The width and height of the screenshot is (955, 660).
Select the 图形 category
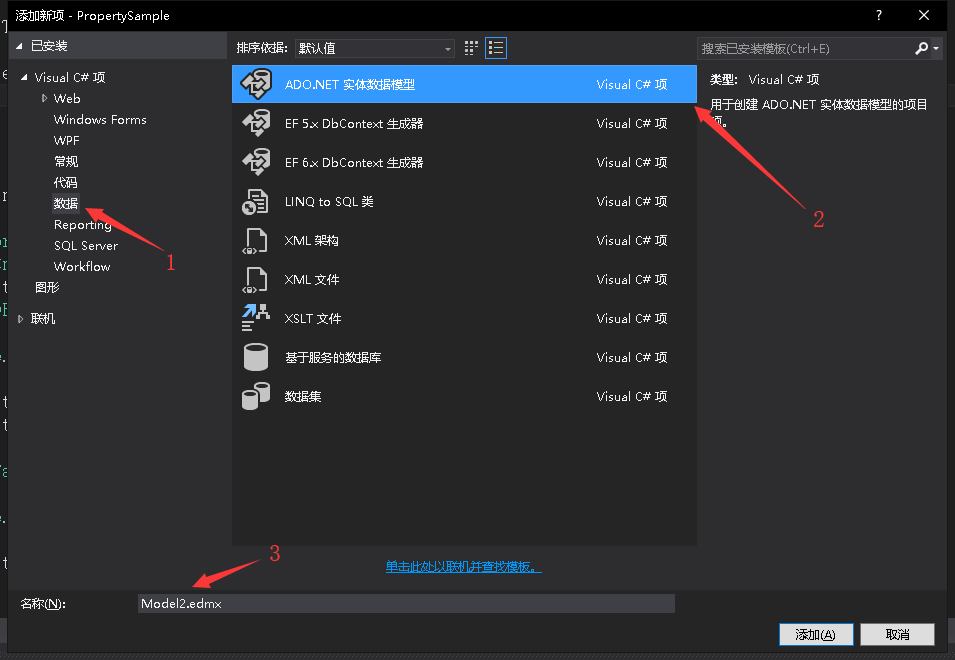[47, 287]
